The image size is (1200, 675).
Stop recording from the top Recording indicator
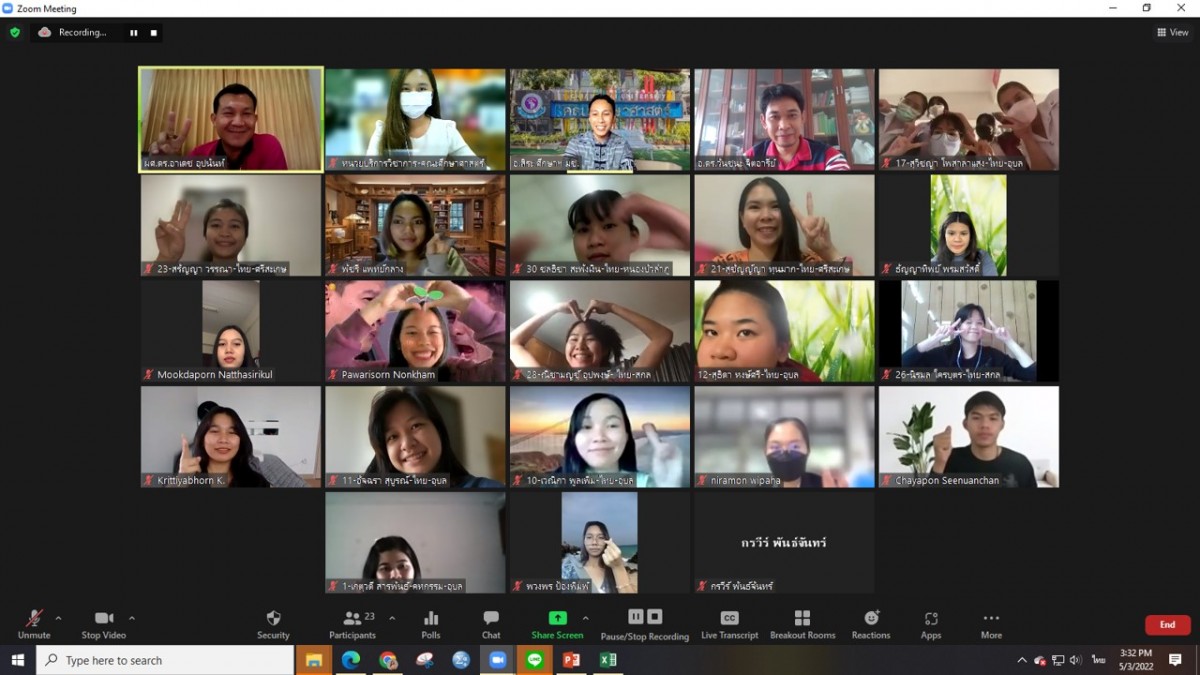point(154,32)
